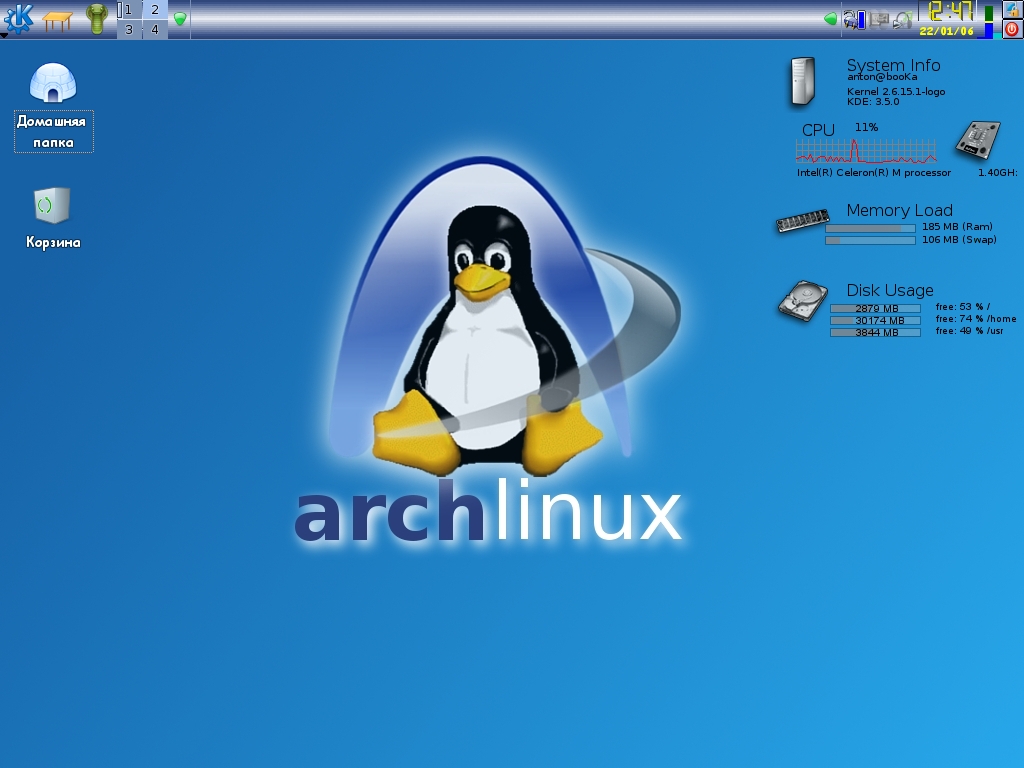The image size is (1024, 768).
Task: Click the free: 74 % /home text
Action: pos(976,319)
